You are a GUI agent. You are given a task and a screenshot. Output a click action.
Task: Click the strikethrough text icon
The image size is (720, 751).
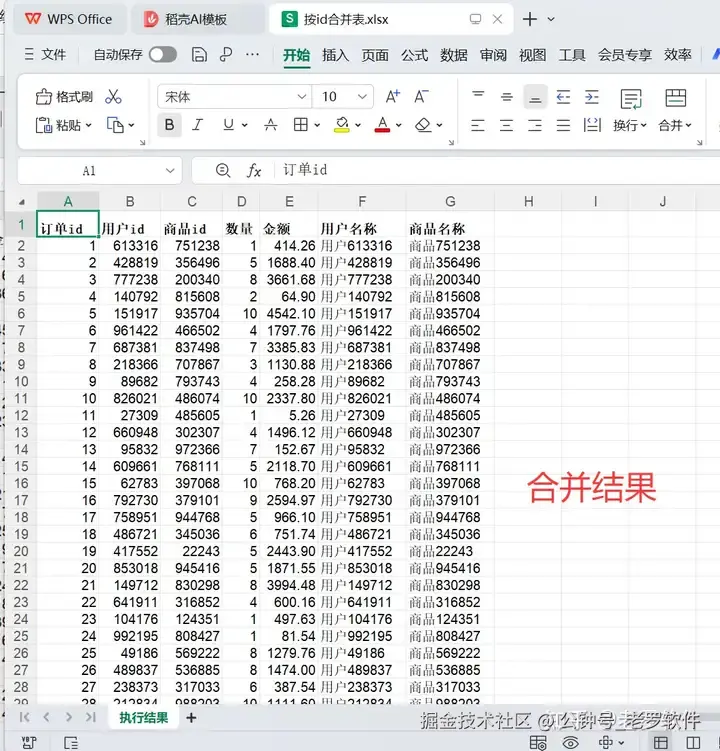pos(271,125)
